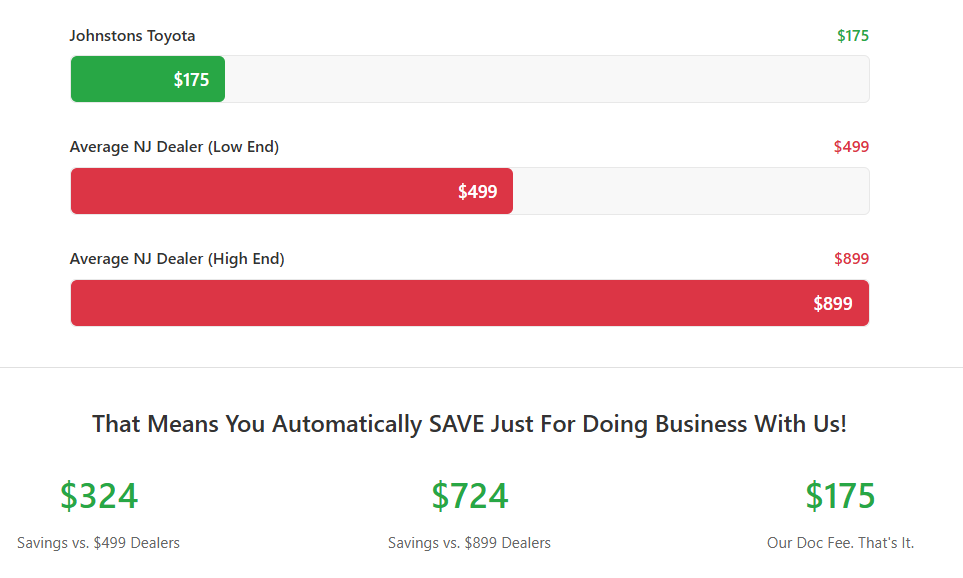963x578 pixels.
Task: Click the 'Our Doc Fee. That's It.' caption
Action: tap(840, 543)
